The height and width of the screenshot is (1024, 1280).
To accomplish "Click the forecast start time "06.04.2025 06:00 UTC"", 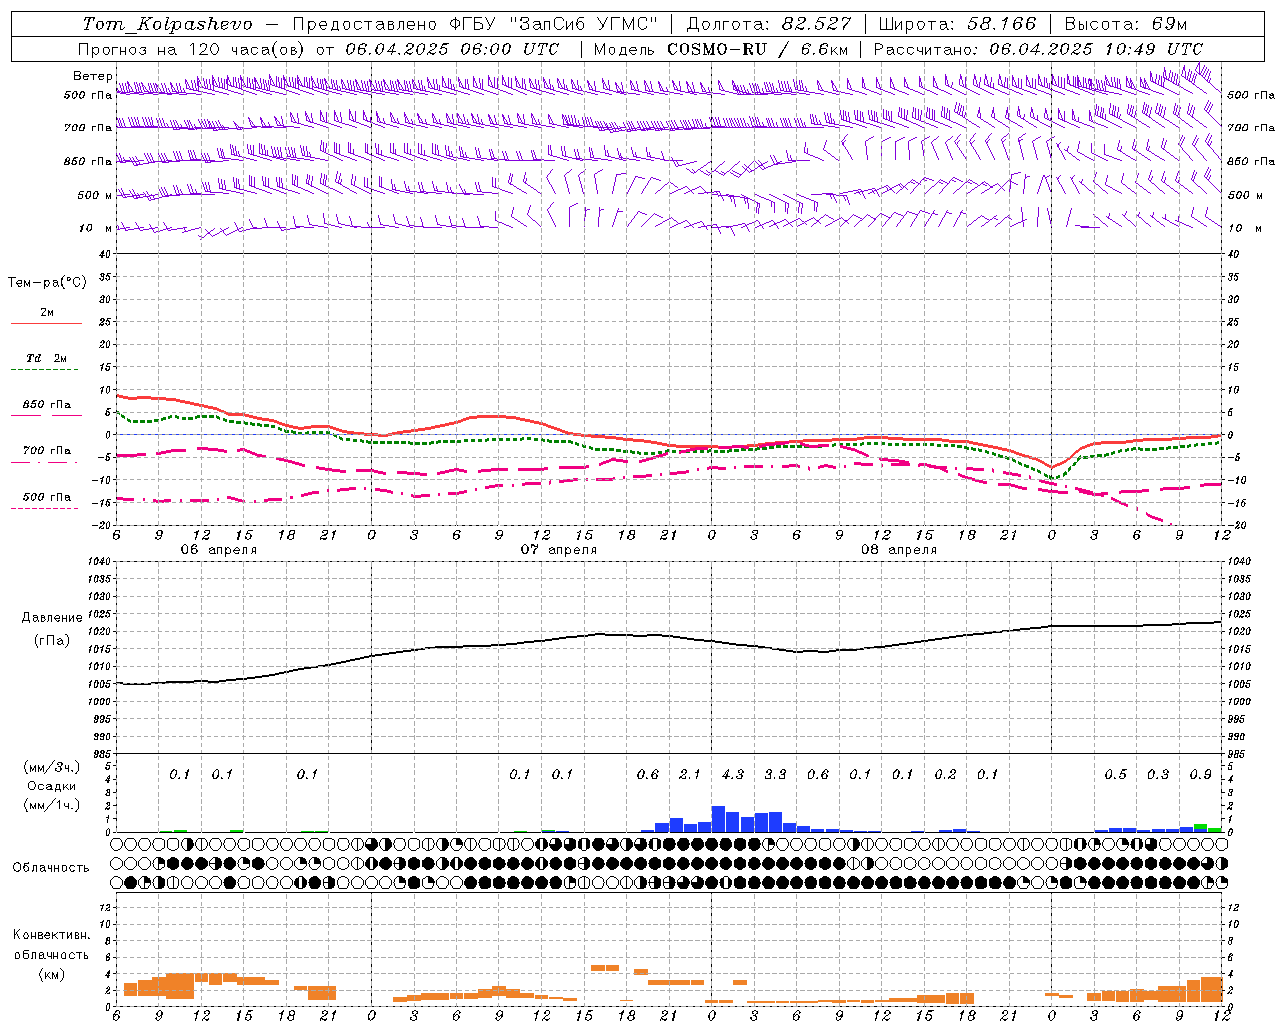I will (452, 49).
